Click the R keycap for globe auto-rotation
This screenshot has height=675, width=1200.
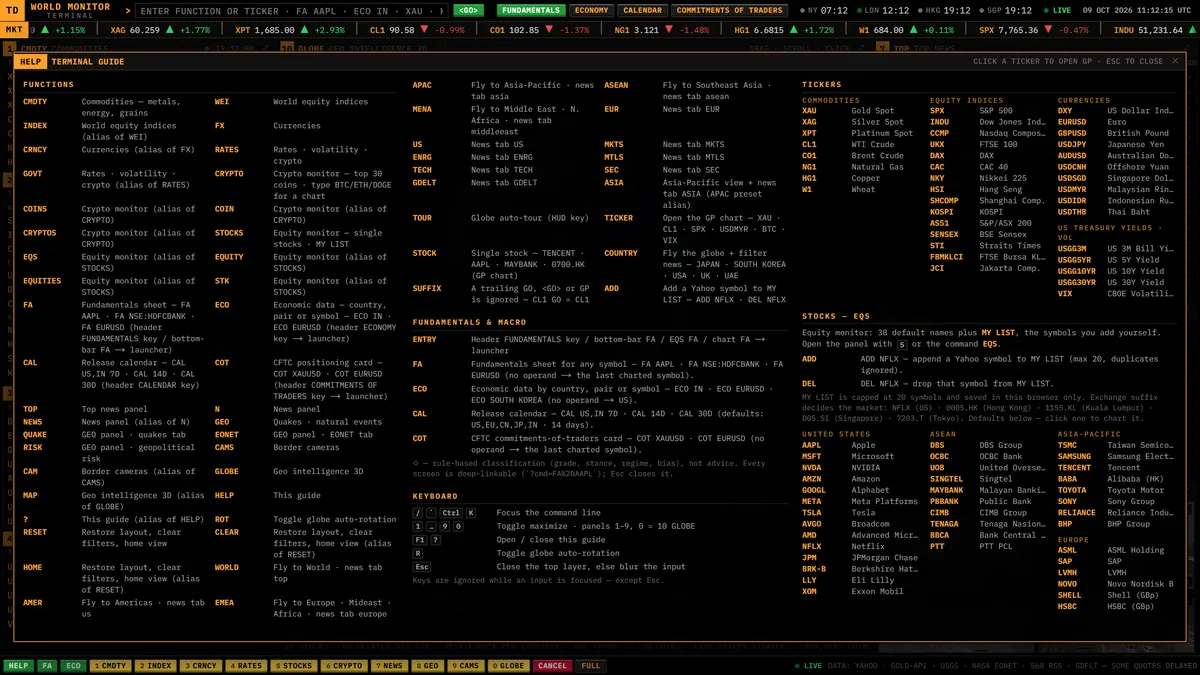(418, 553)
